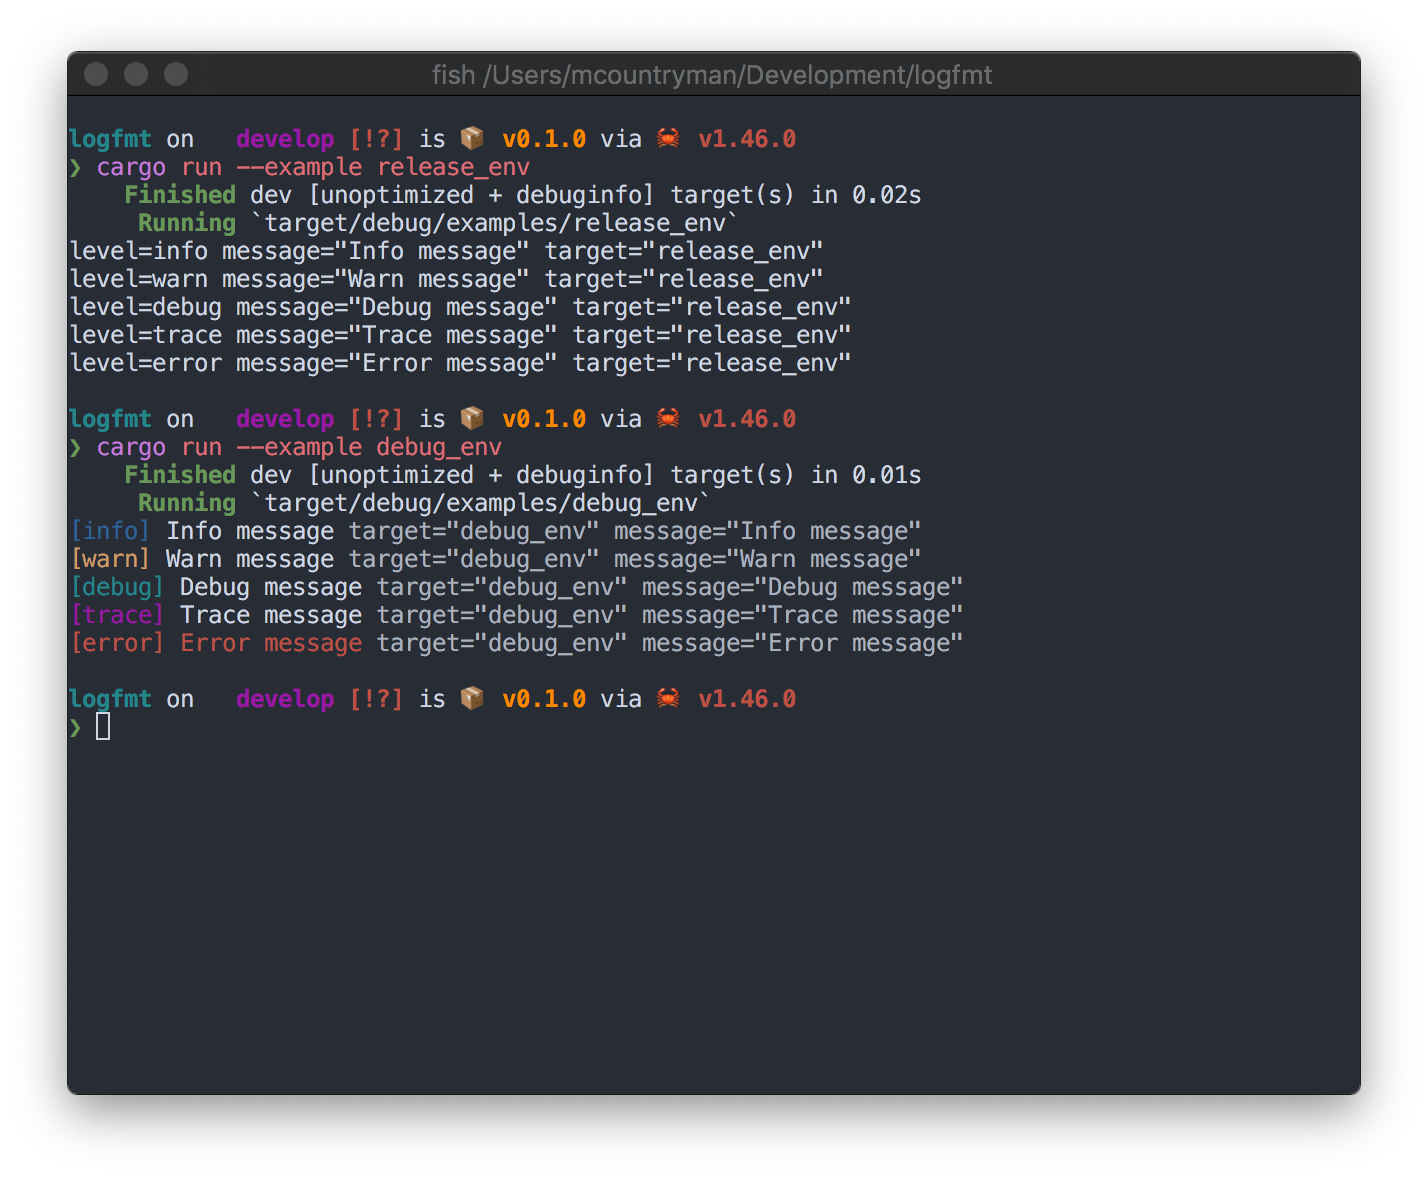Image resolution: width=1428 pixels, height=1178 pixels.
Task: Click the Running `target/debug/examples/release_env` line
Action: 438,223
